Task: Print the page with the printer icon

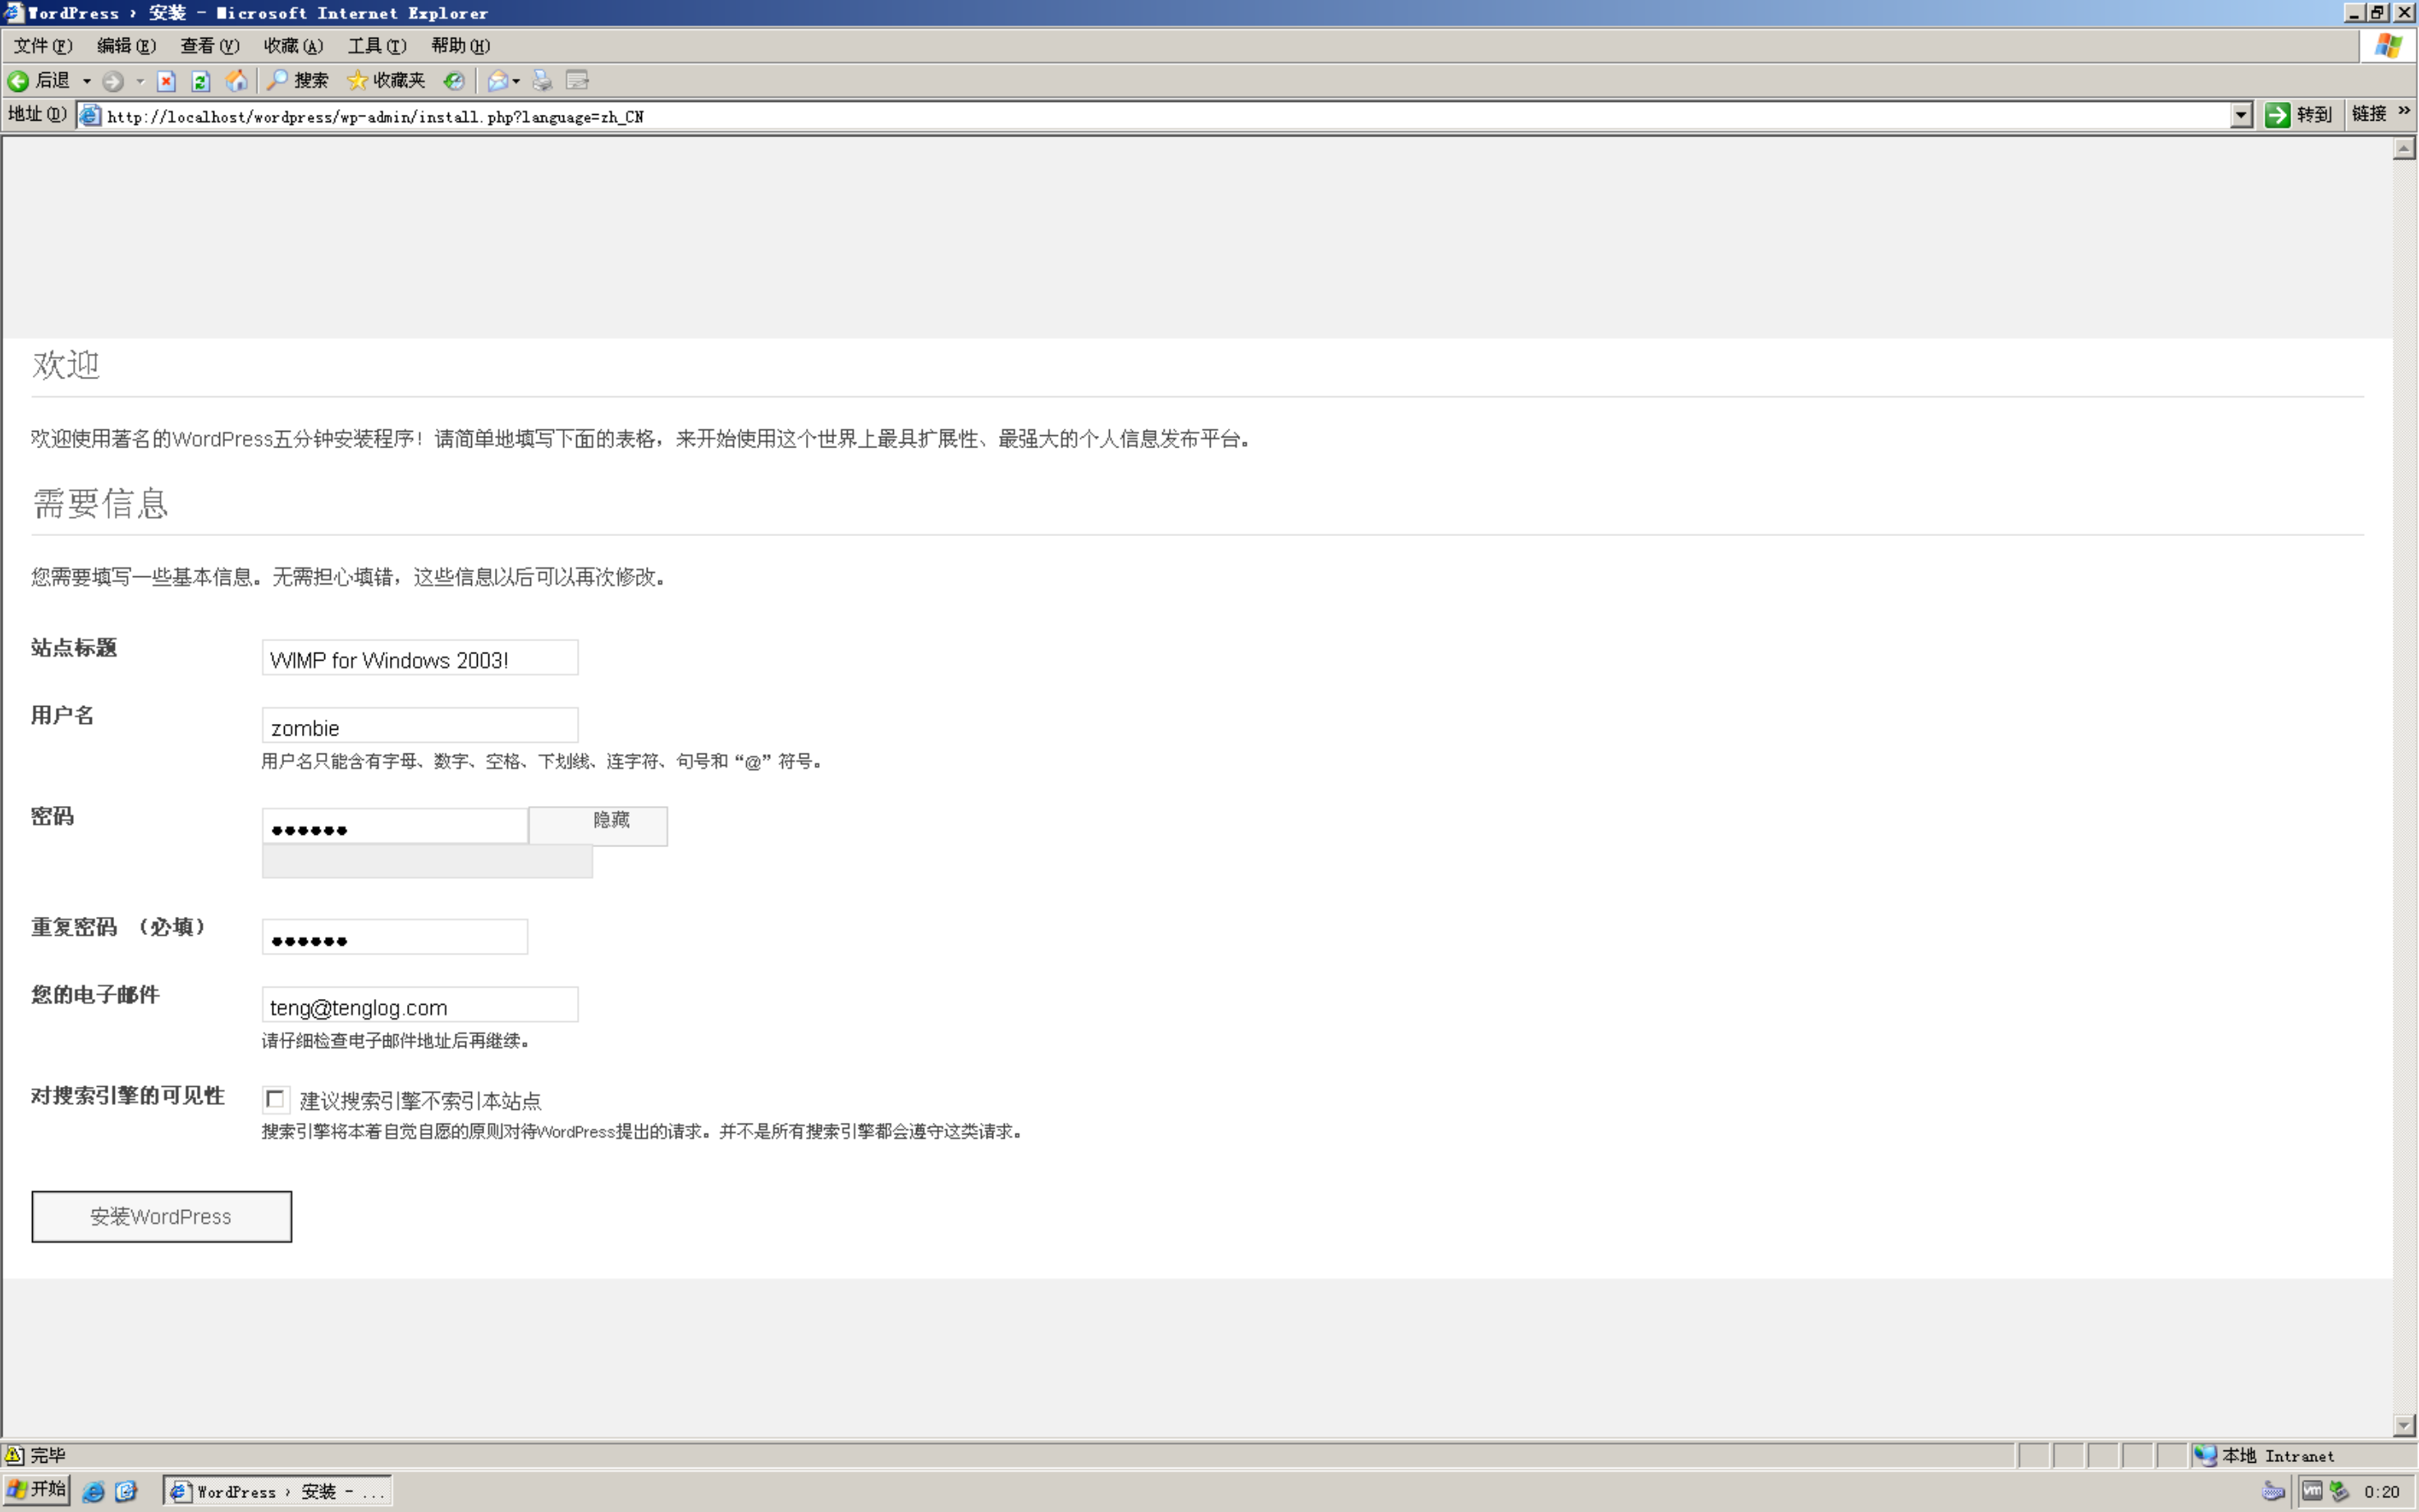Action: pyautogui.click(x=542, y=81)
